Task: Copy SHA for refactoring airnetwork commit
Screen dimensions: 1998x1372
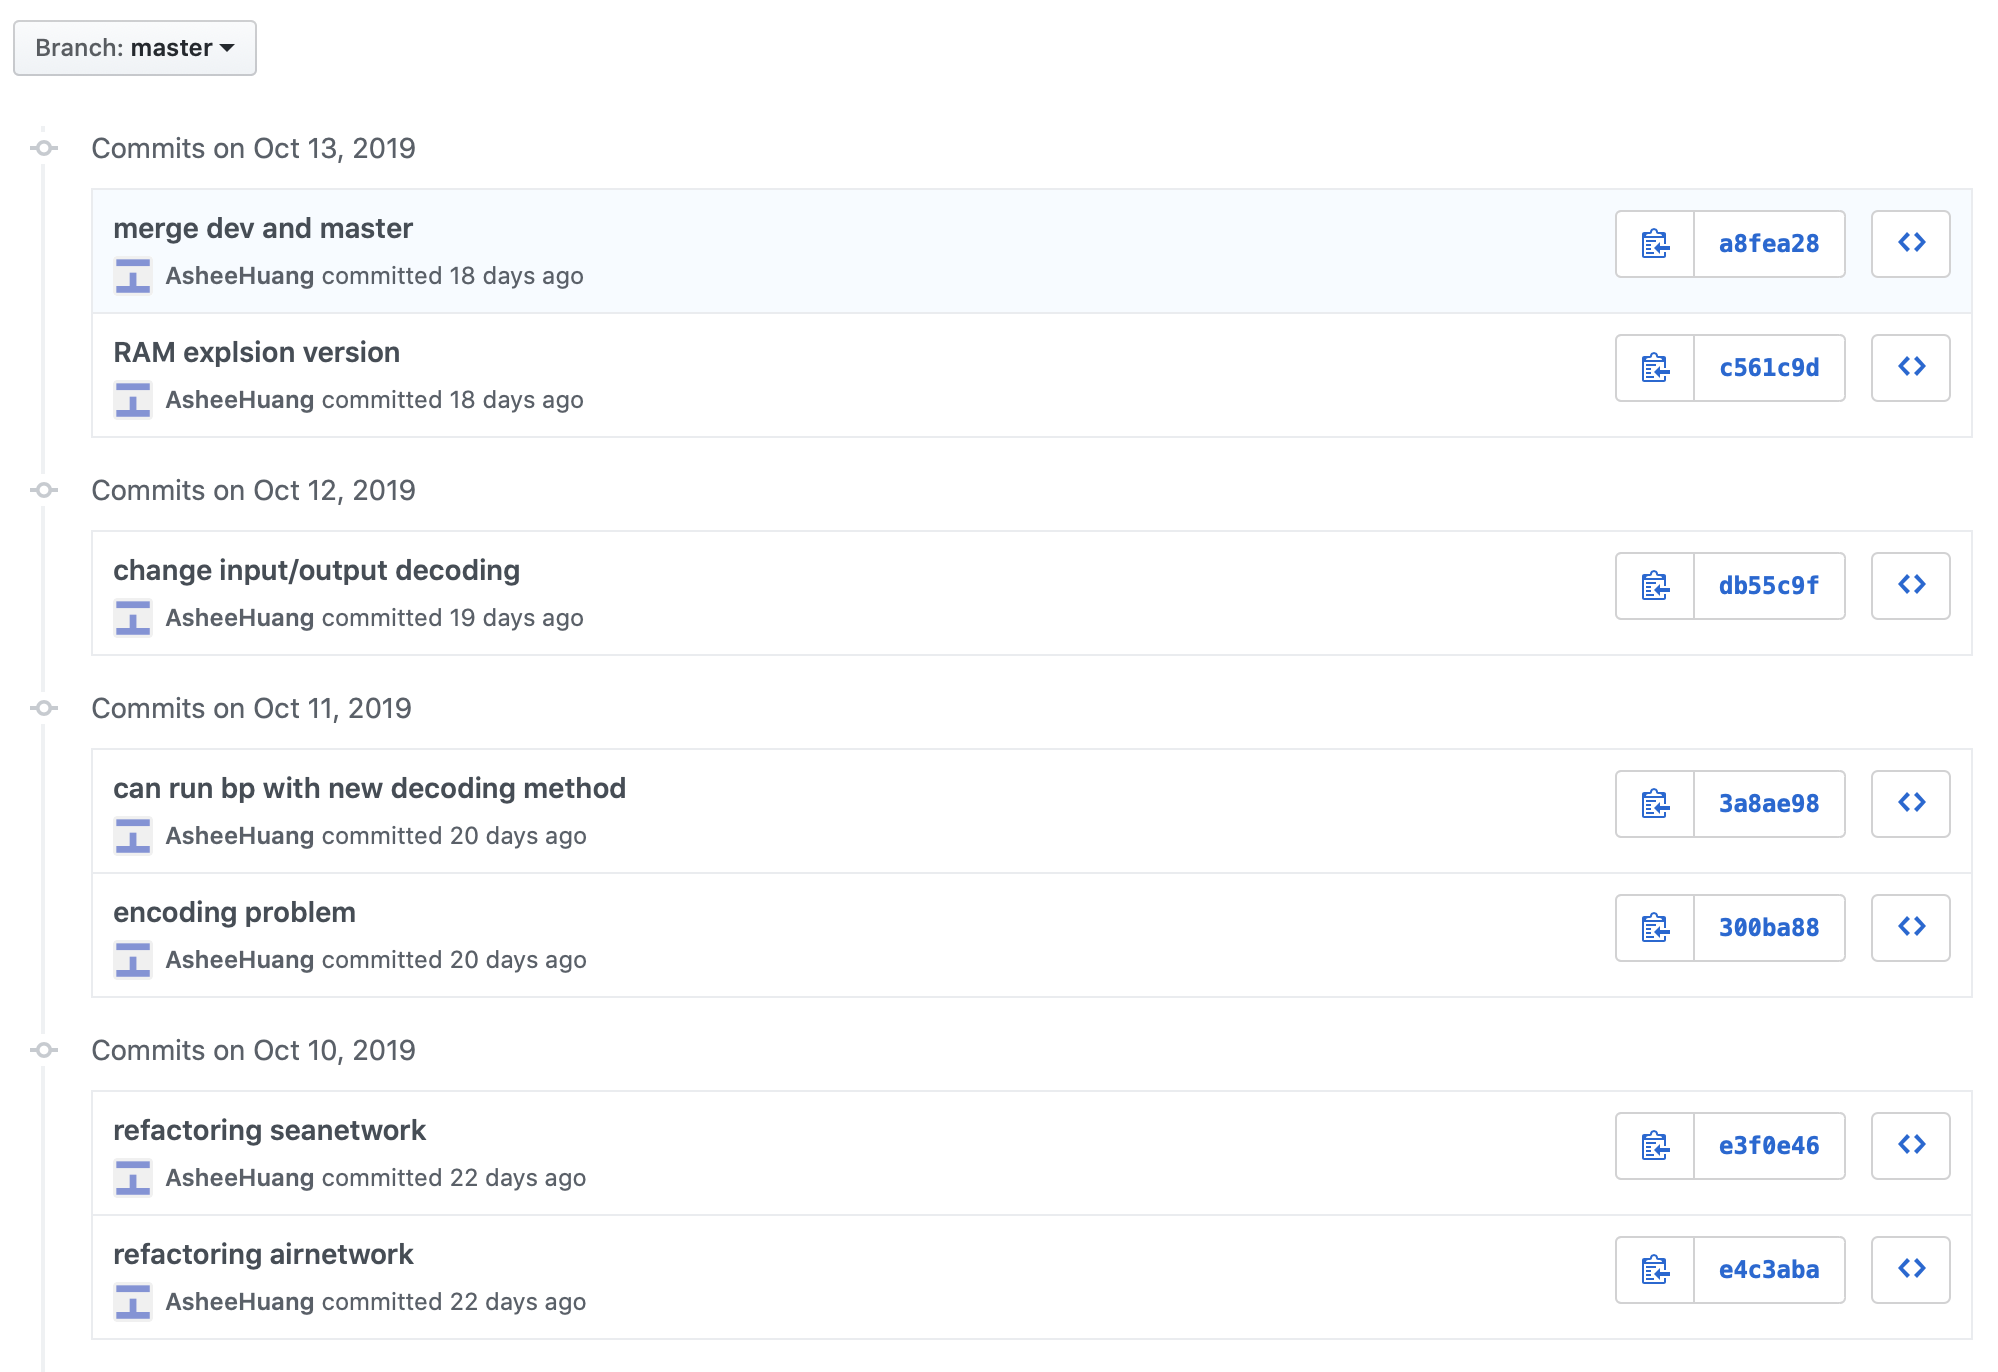Action: [1655, 1270]
